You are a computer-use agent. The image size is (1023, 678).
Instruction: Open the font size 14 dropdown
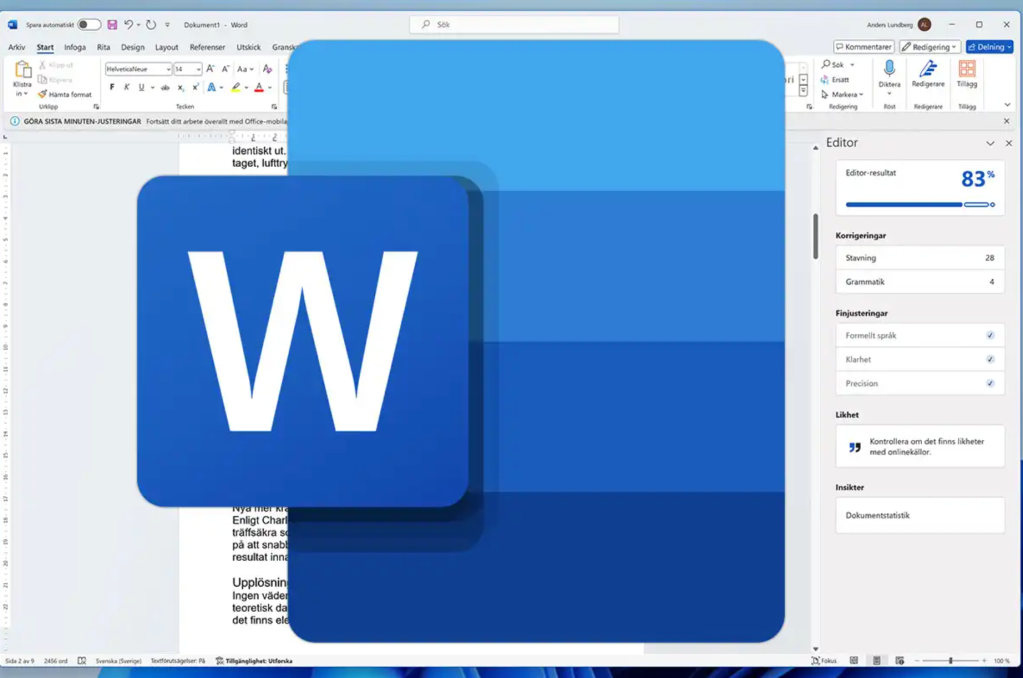click(198, 69)
